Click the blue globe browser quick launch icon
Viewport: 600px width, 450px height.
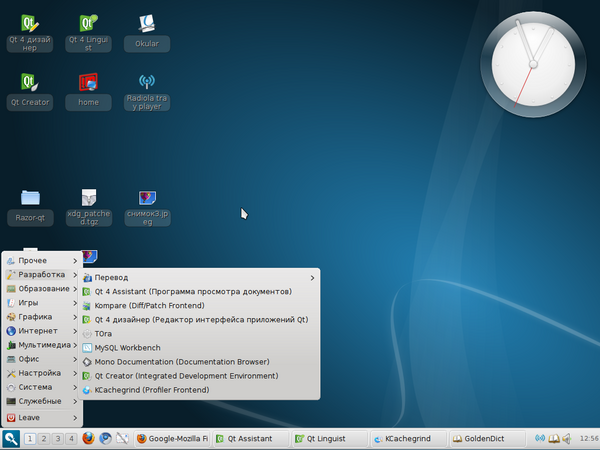[x=105, y=439]
